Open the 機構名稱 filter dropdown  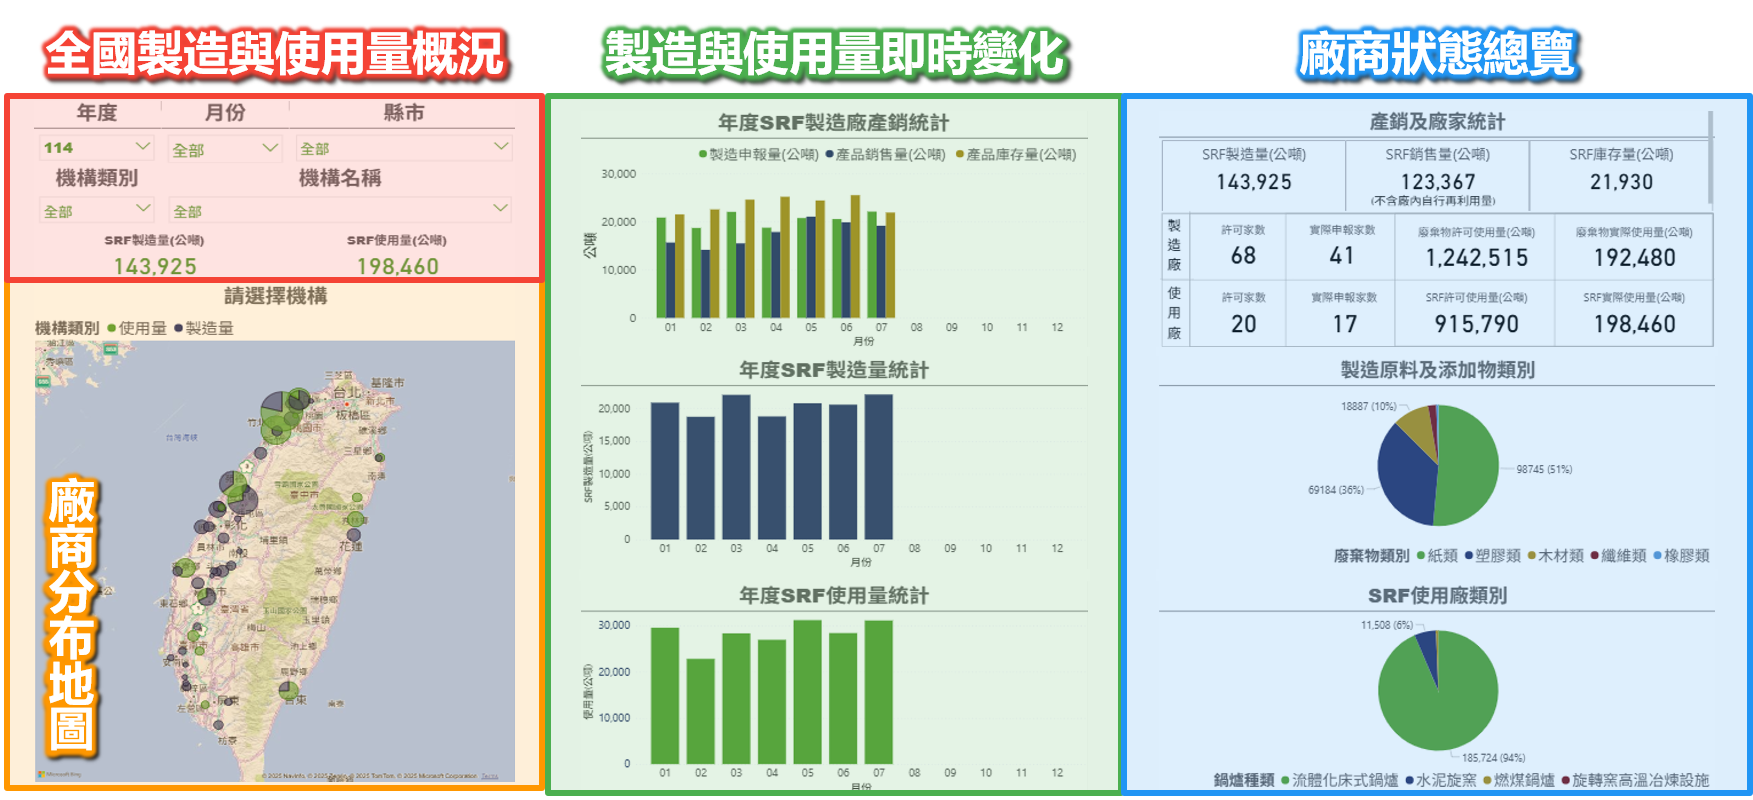coord(340,210)
